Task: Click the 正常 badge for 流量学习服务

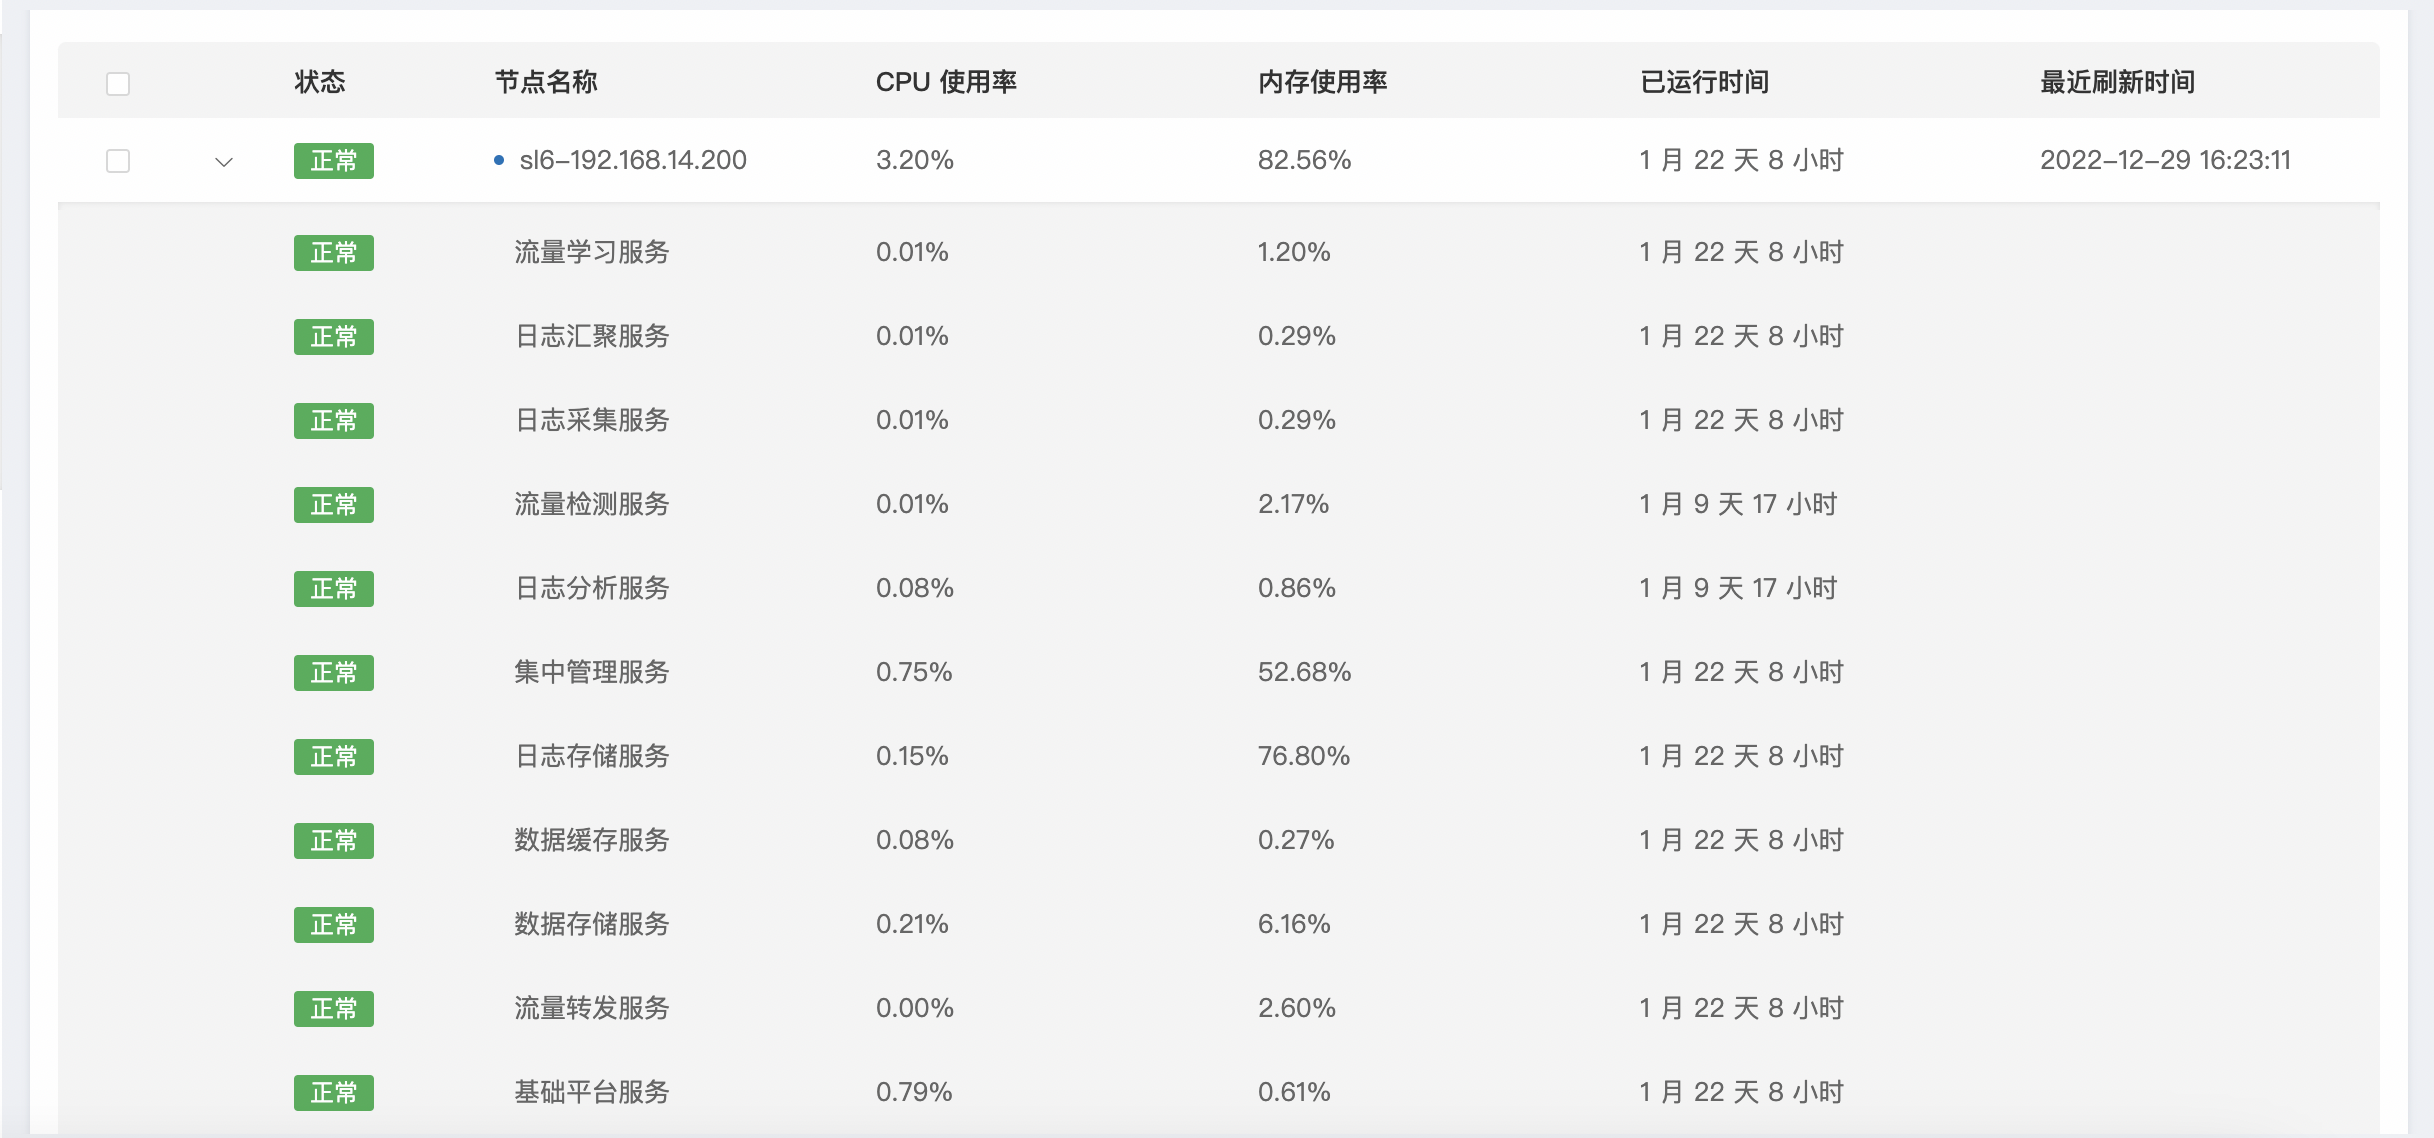Action: 333,253
